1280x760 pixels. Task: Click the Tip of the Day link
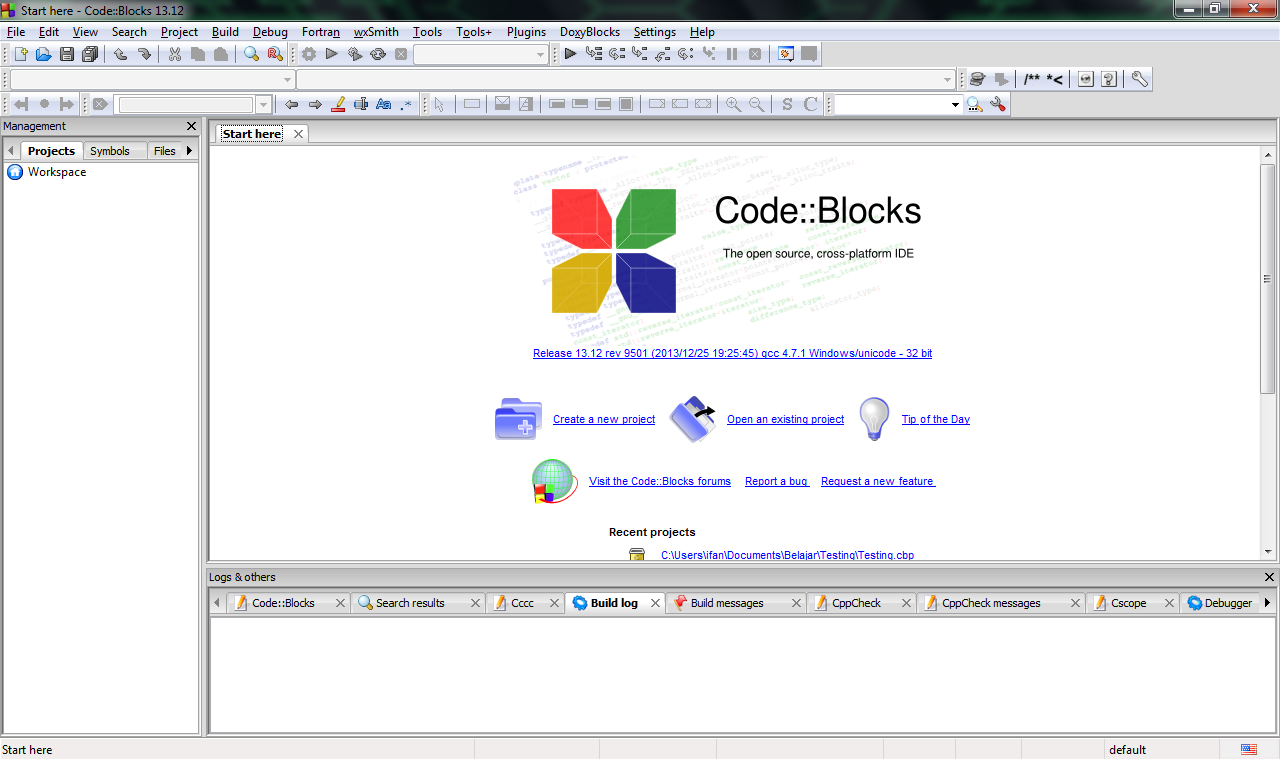coord(936,419)
